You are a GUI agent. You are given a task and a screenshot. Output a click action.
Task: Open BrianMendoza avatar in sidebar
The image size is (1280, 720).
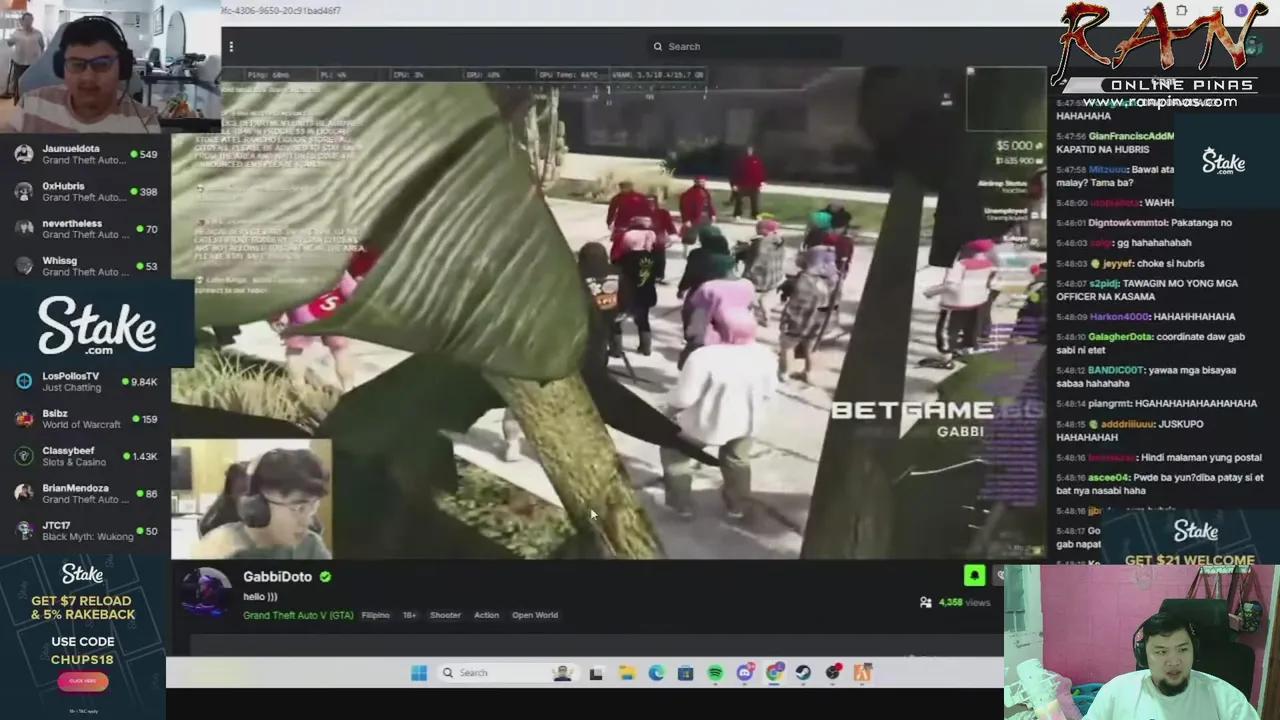click(24, 493)
